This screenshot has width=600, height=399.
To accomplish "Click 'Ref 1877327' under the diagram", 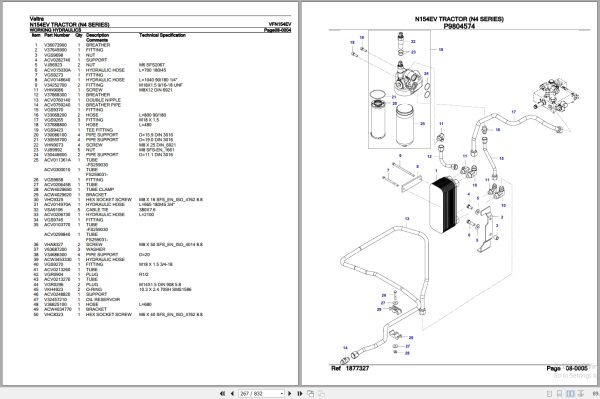I will click(350, 368).
